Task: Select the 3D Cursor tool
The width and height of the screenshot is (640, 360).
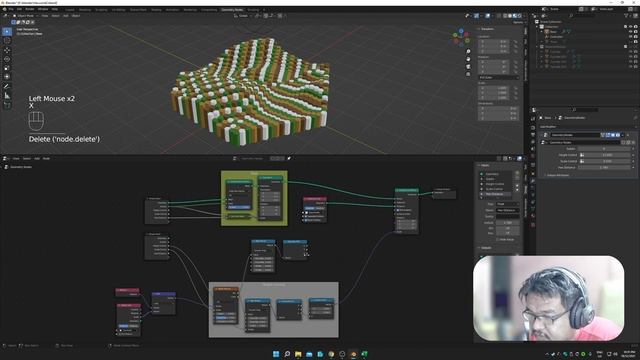Action: (7, 40)
